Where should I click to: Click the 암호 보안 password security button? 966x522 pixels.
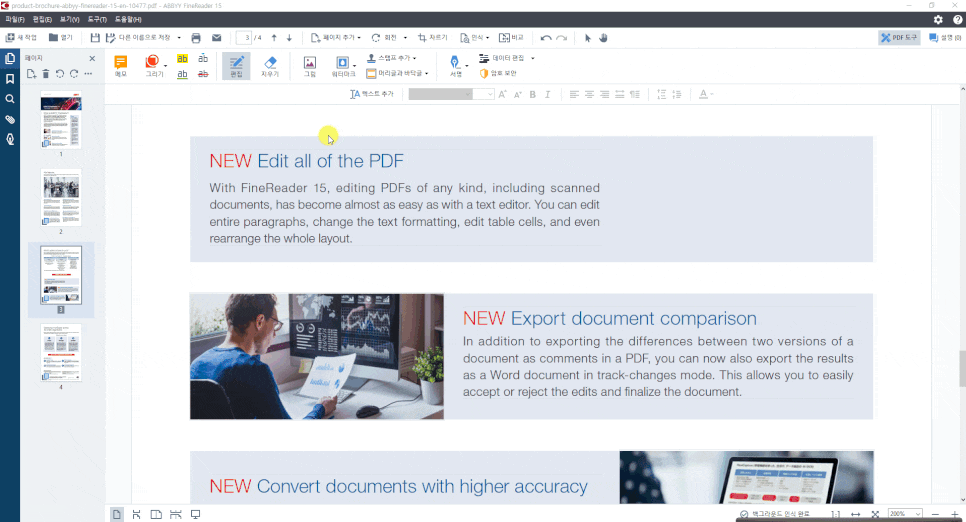pos(498,73)
